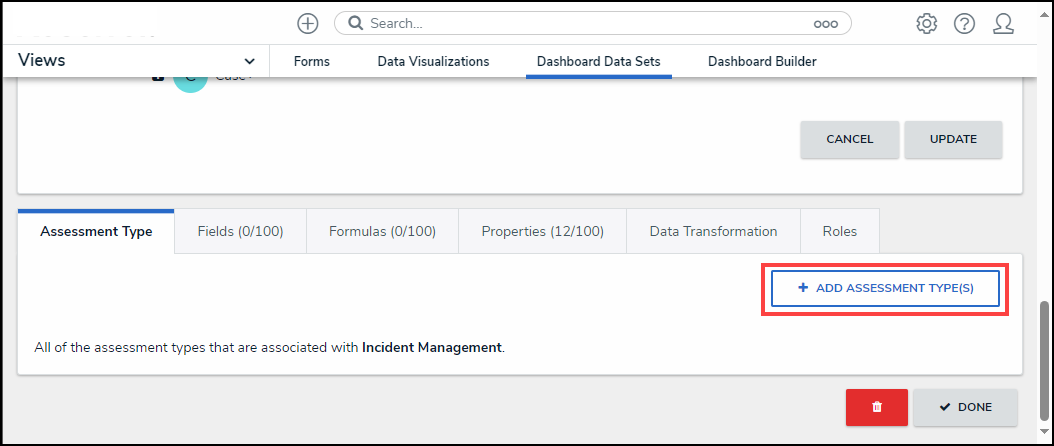Click the red trash delete button

[876, 407]
